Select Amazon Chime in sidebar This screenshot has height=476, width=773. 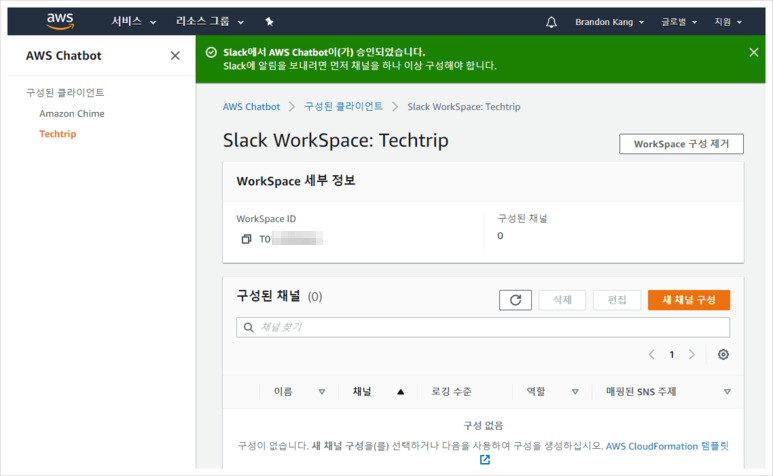pos(72,113)
